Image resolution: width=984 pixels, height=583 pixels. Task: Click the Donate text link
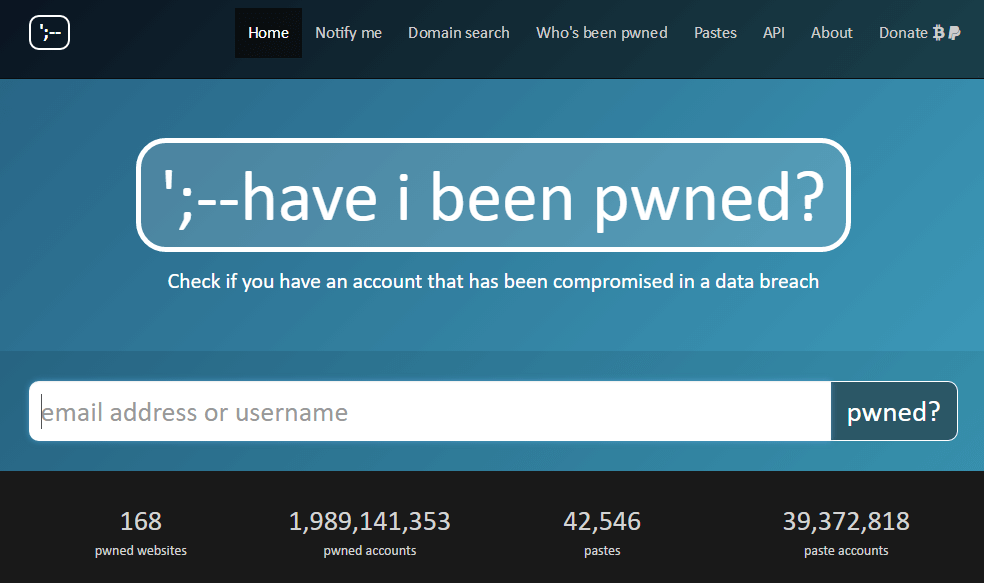tap(902, 33)
